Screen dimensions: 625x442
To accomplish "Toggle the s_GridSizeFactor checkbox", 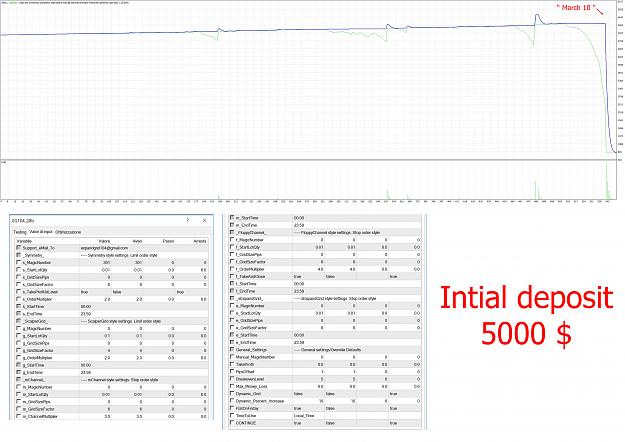I will tap(18, 285).
